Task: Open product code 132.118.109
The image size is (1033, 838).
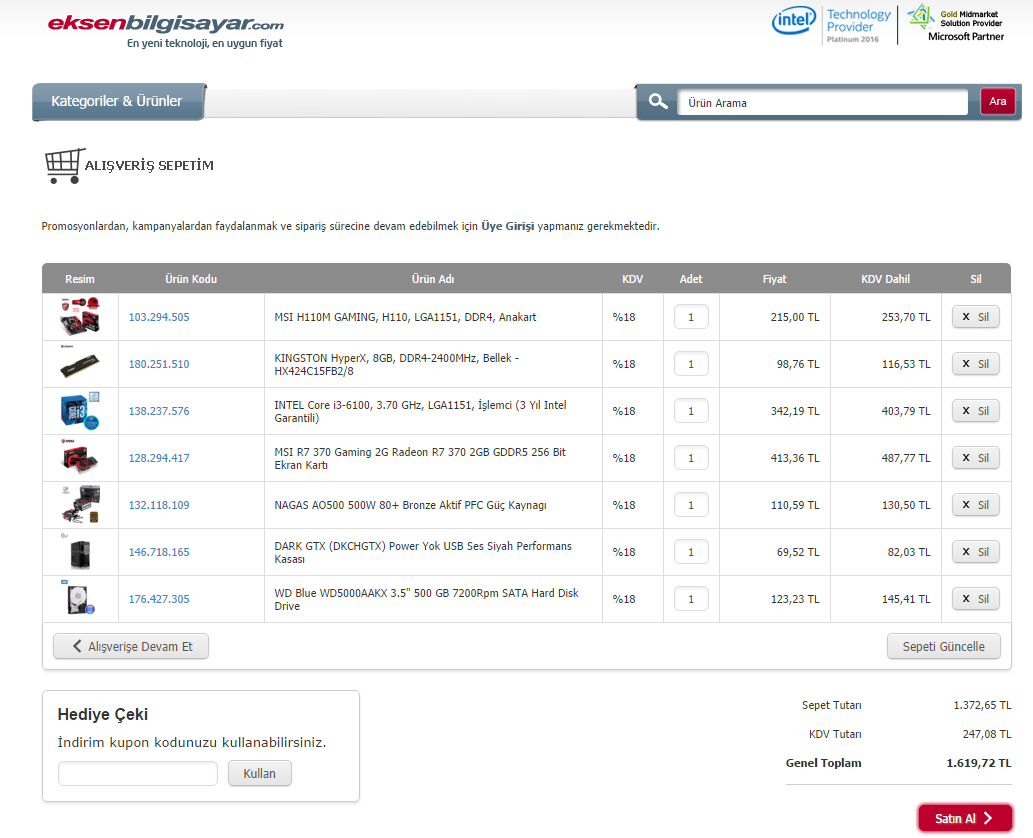Action: [x=159, y=505]
